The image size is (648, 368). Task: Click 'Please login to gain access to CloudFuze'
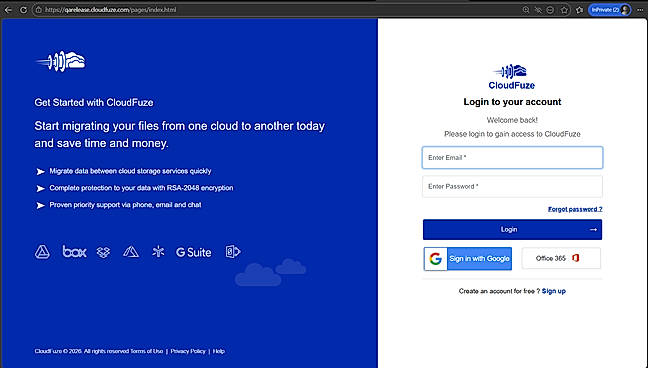point(512,134)
